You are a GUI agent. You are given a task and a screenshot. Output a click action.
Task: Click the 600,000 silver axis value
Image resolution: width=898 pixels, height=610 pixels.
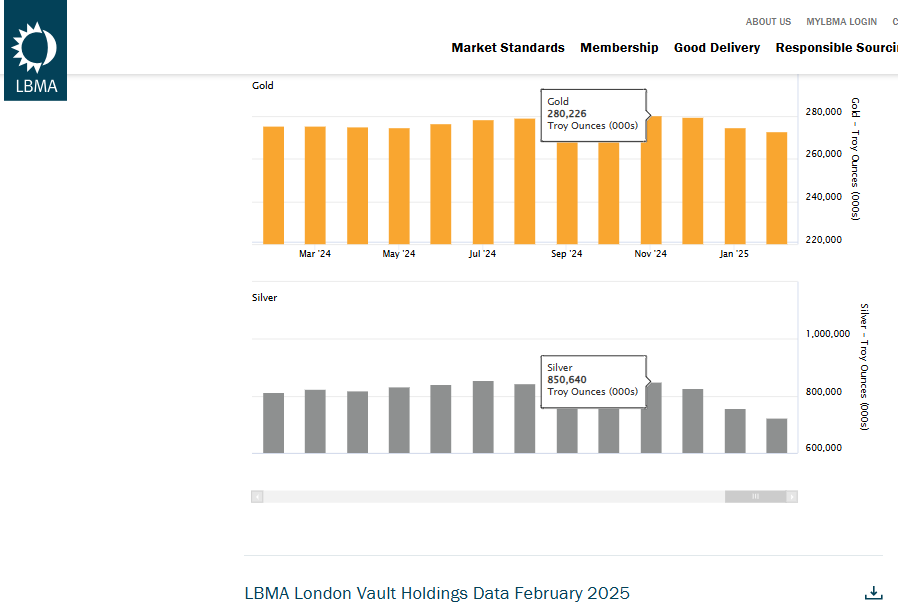click(824, 447)
